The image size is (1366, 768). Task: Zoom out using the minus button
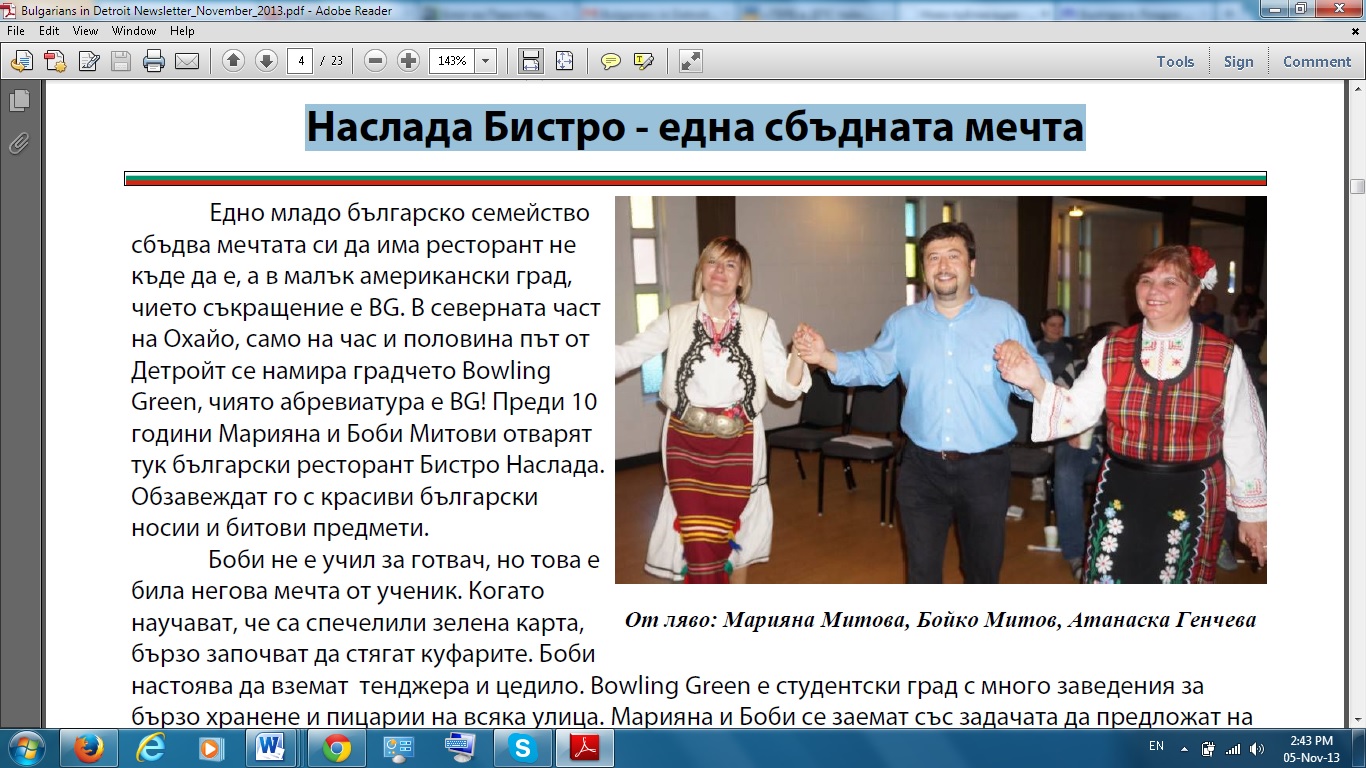pyautogui.click(x=376, y=61)
